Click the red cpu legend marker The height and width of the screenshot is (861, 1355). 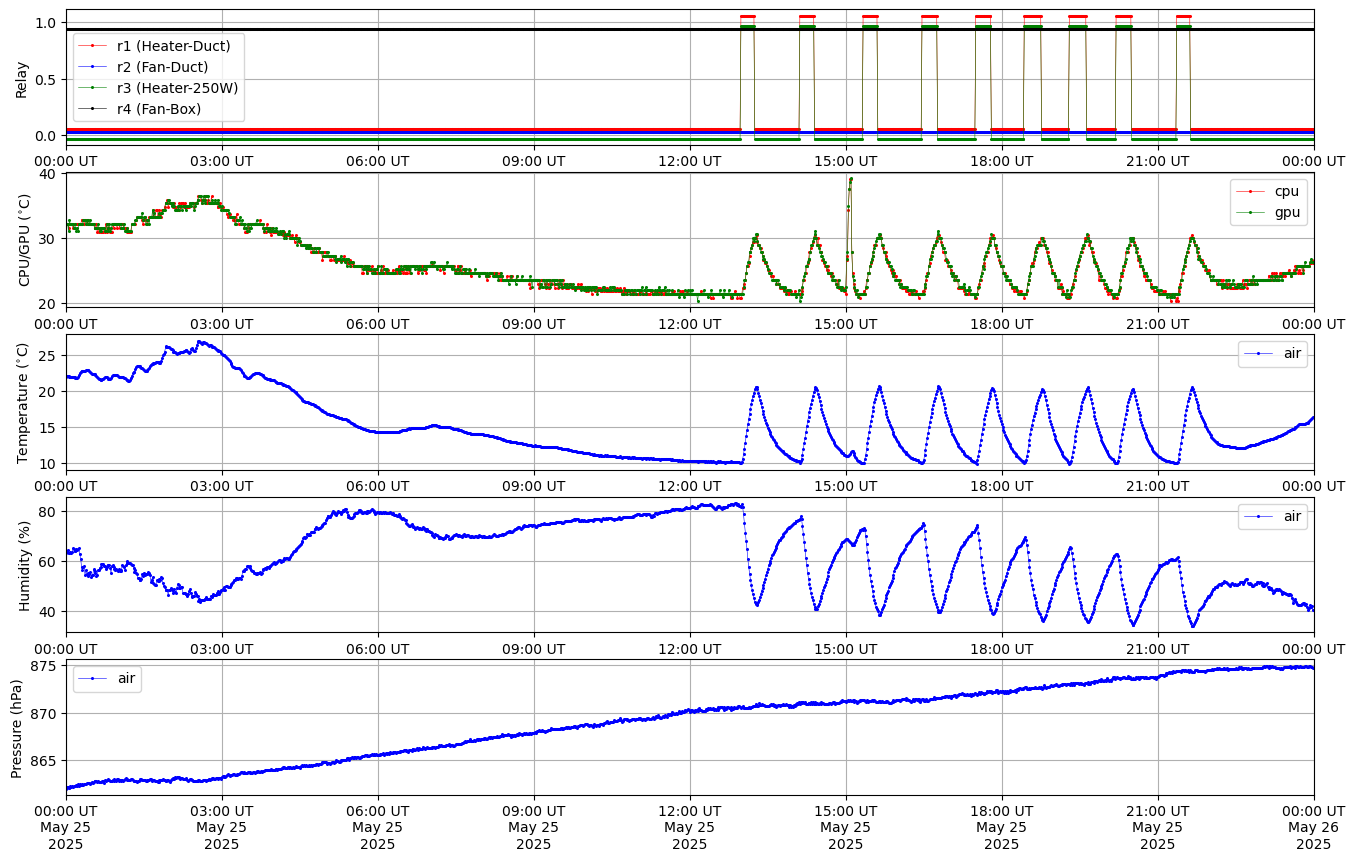(x=1253, y=190)
